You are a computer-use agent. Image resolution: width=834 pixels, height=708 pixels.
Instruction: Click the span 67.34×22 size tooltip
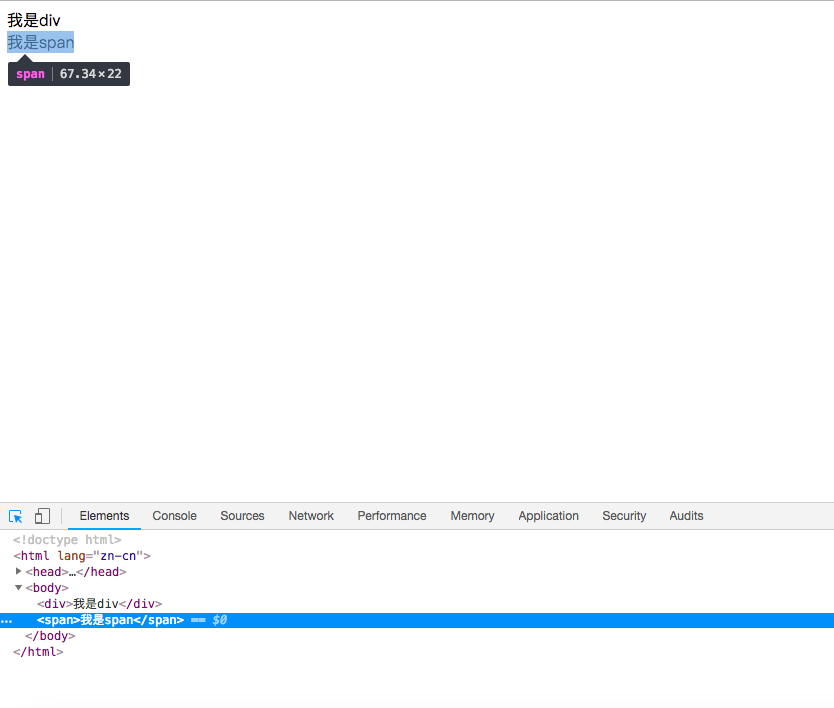tap(69, 73)
